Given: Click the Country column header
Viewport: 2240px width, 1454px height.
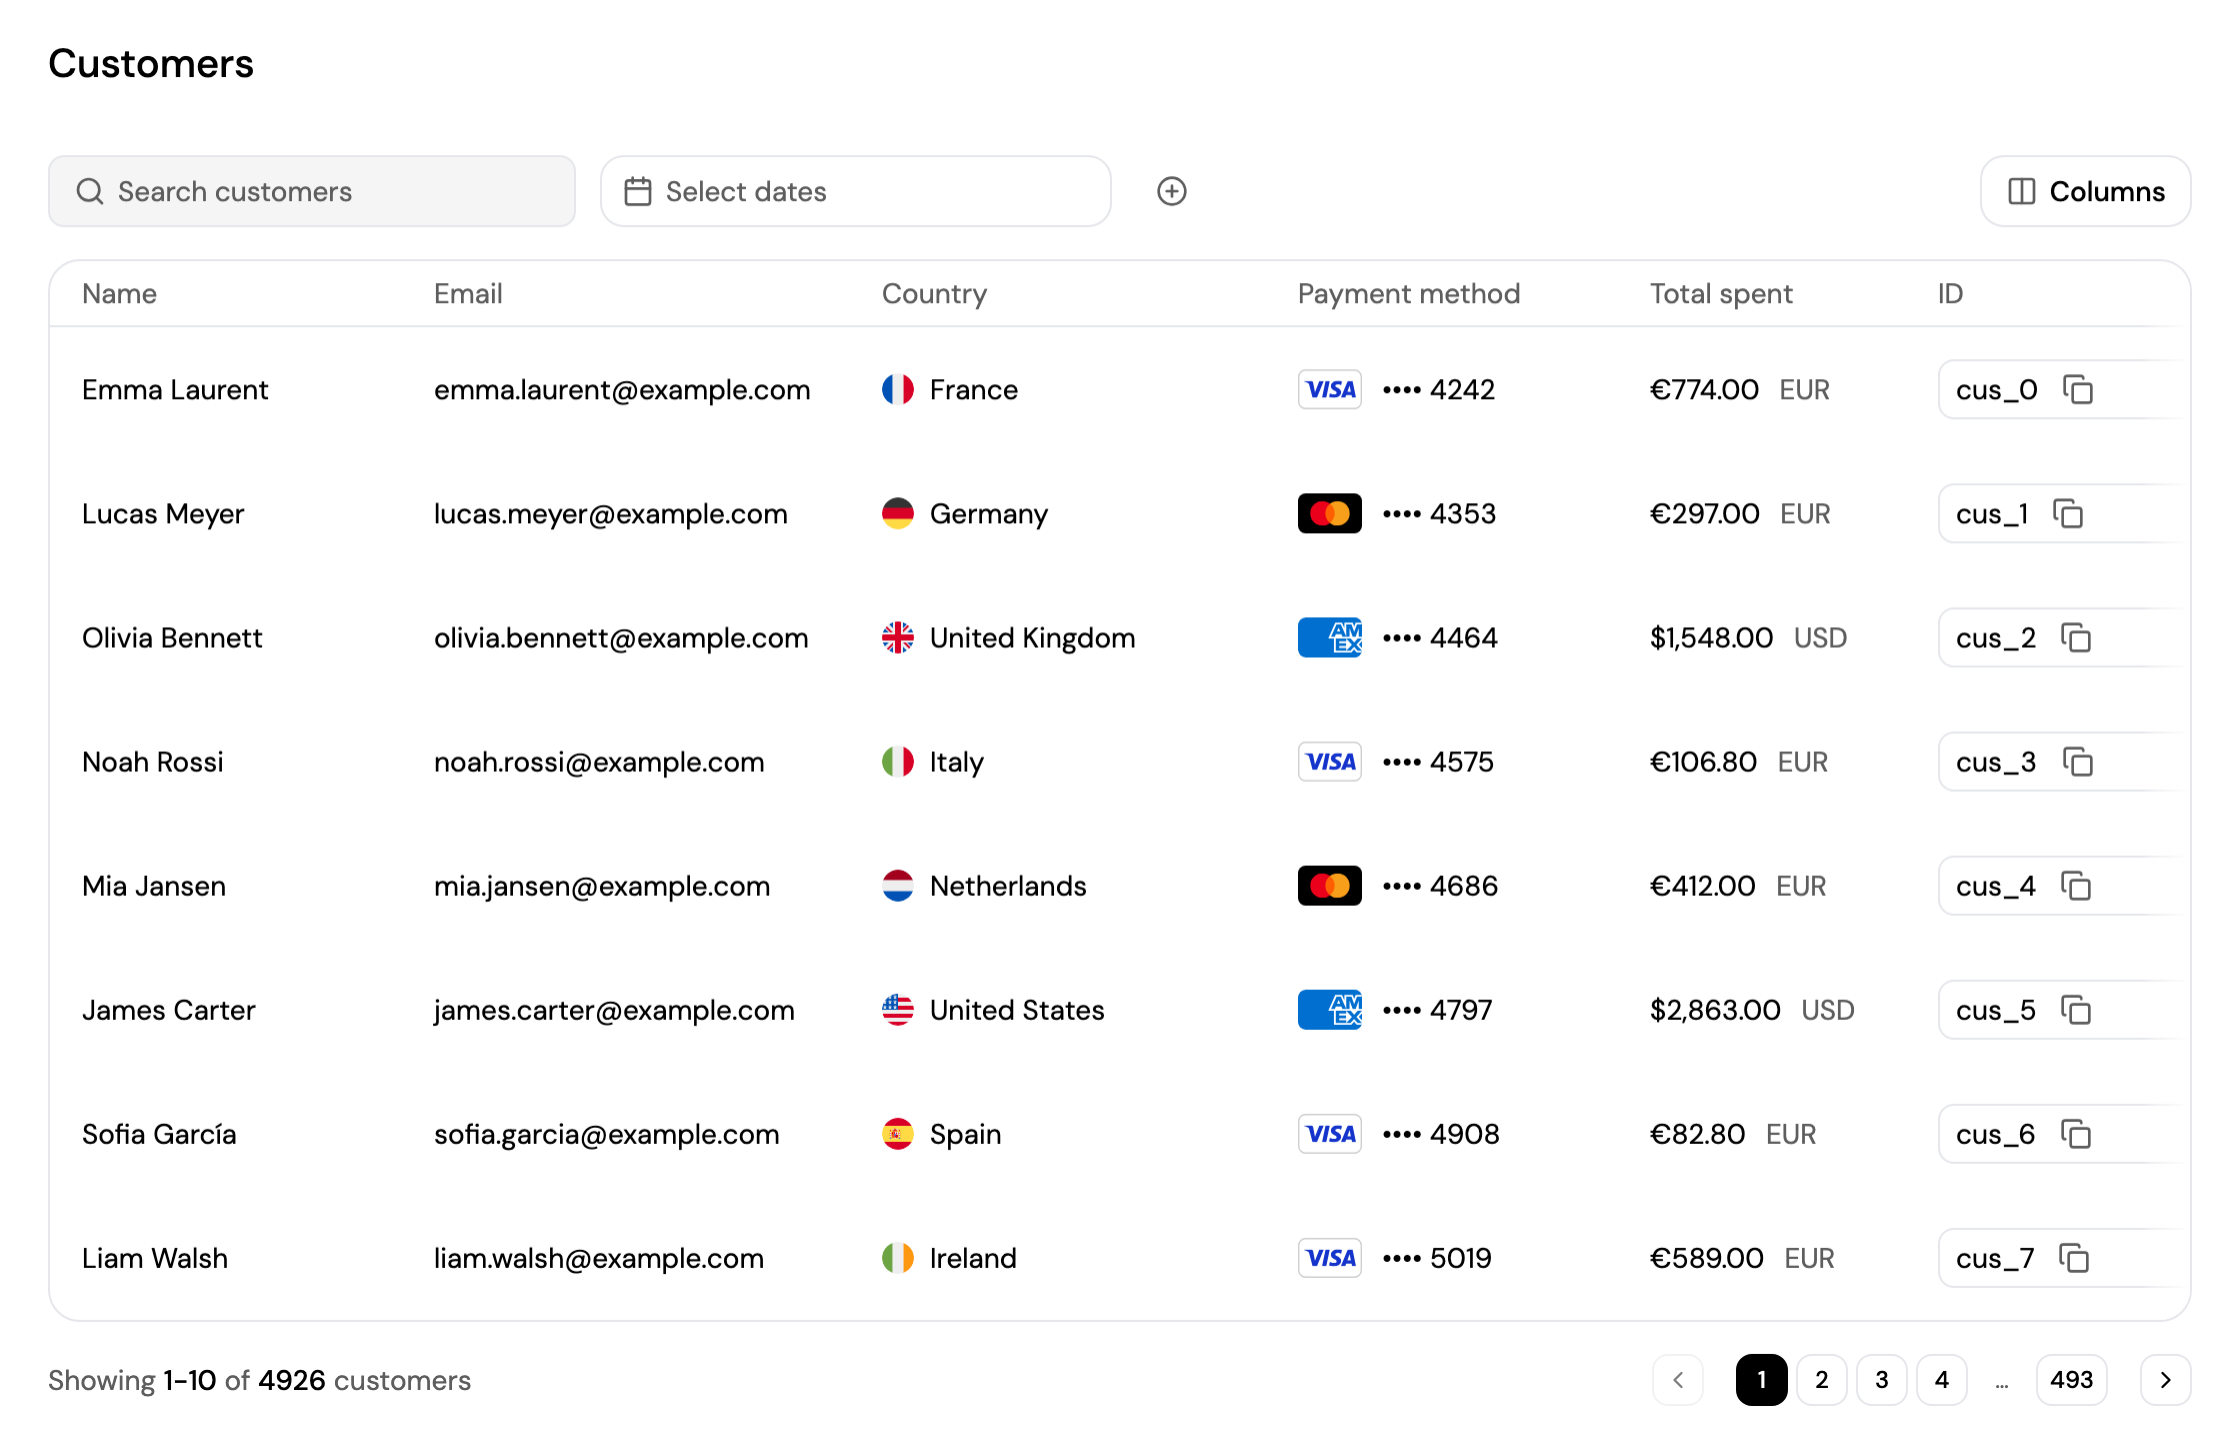Looking at the screenshot, I should [x=934, y=294].
